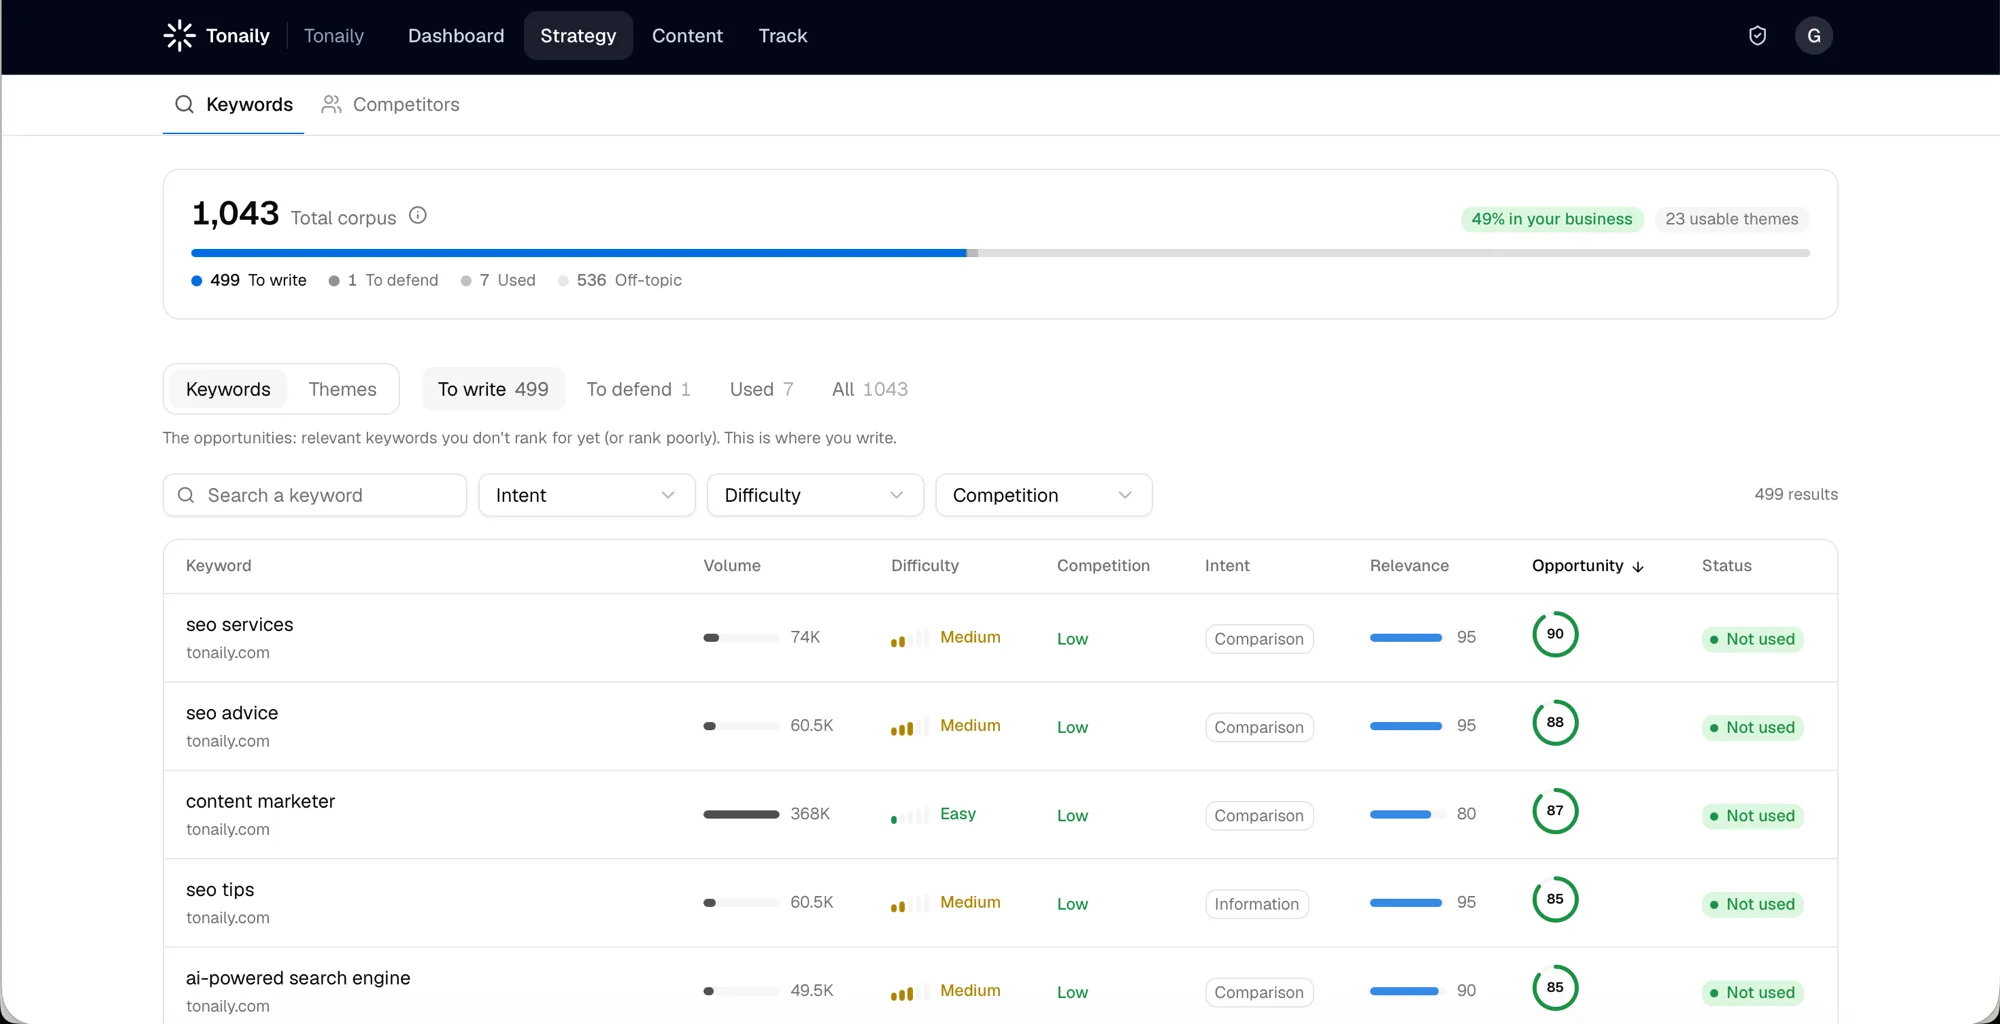
Task: Click the Competitors people icon
Action: click(x=331, y=104)
